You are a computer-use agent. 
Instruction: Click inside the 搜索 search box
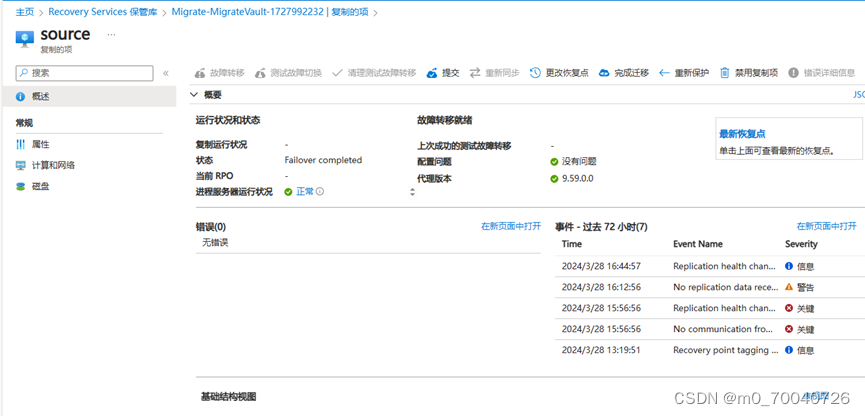click(84, 73)
